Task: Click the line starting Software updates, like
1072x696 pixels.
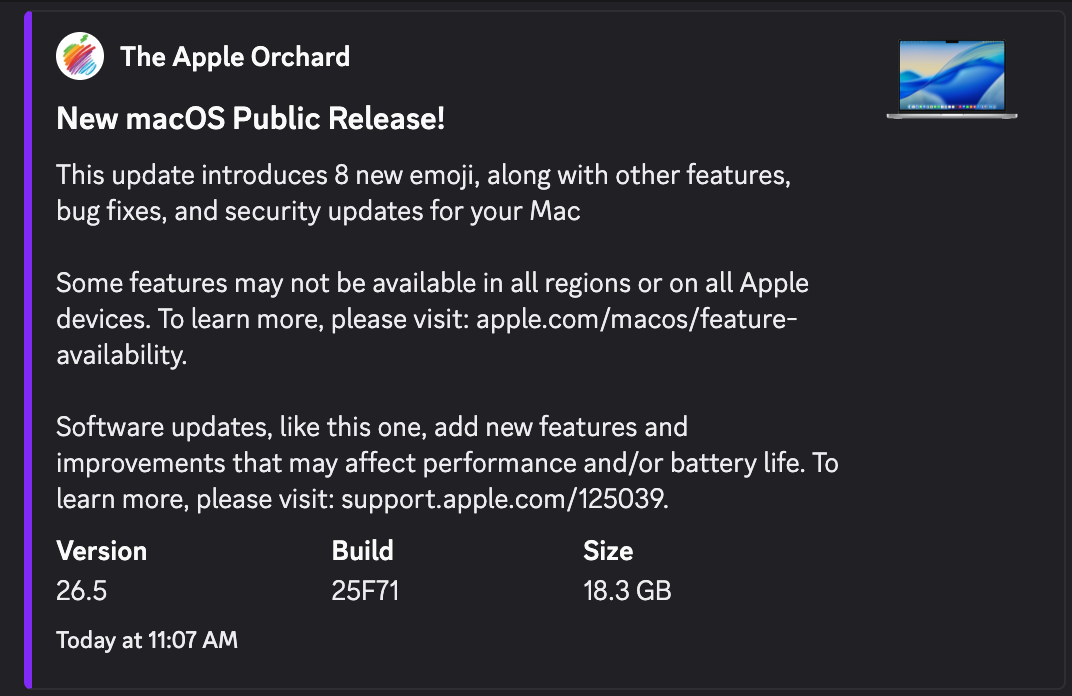Action: pos(372,427)
